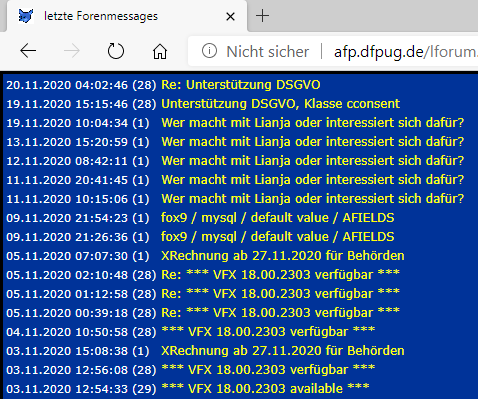The height and width of the screenshot is (399, 478).
Task: Open Re: VFX 18.00.2303 post at 02:10:48
Action: tap(280, 275)
